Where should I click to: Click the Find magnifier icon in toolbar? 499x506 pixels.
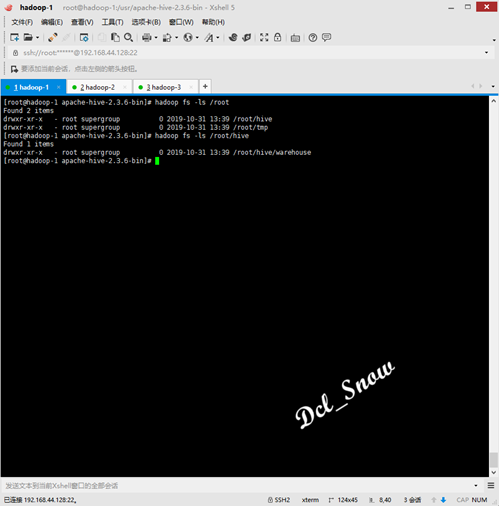(x=128, y=37)
